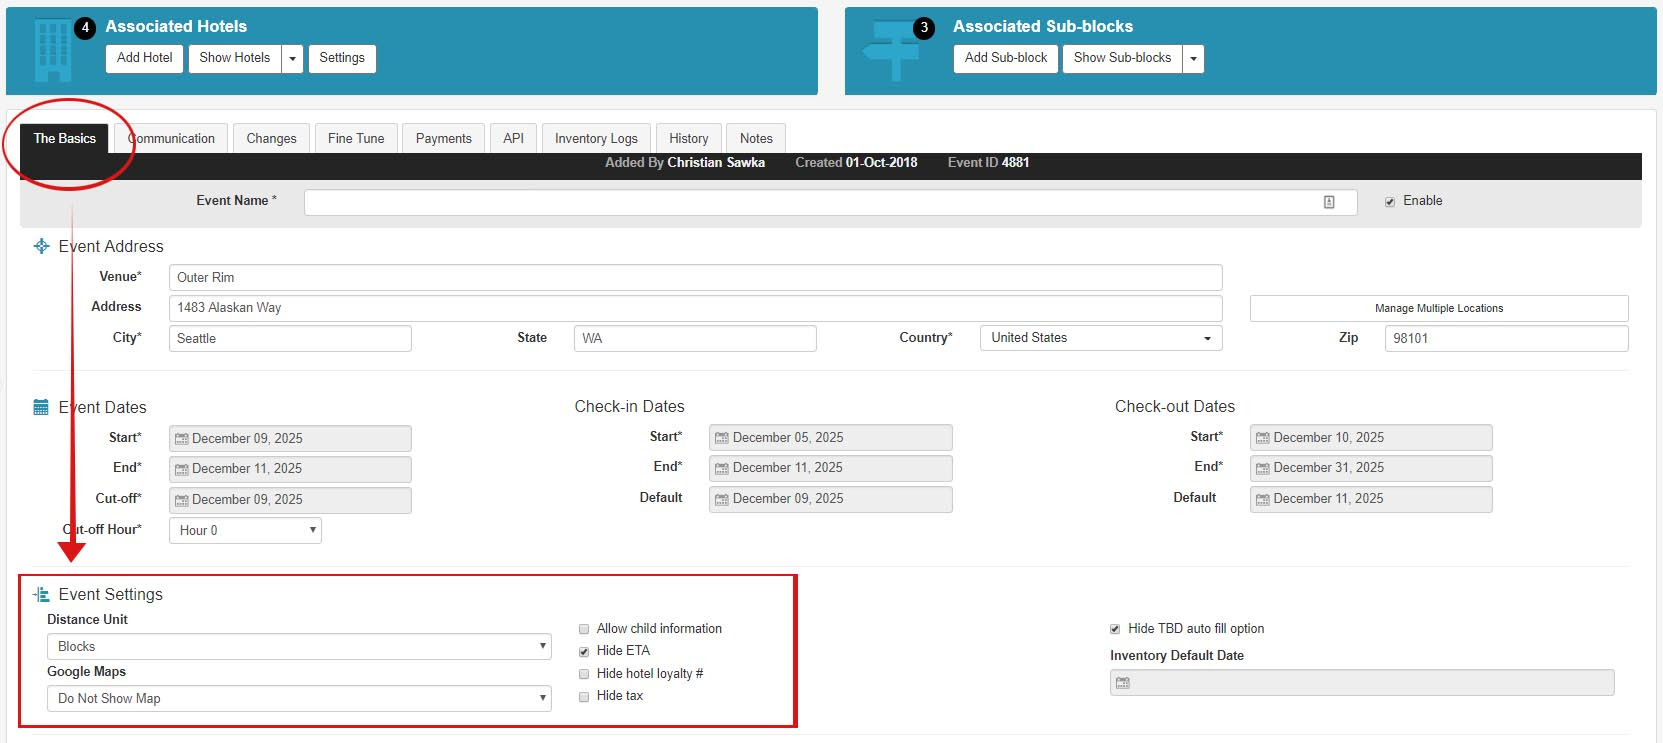Image resolution: width=1663 pixels, height=743 pixels.
Task: Open the Payments tab
Action: tap(444, 138)
